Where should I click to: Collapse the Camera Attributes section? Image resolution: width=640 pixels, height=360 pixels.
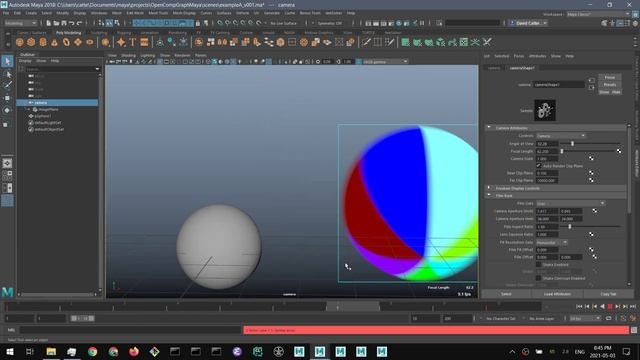[489, 128]
